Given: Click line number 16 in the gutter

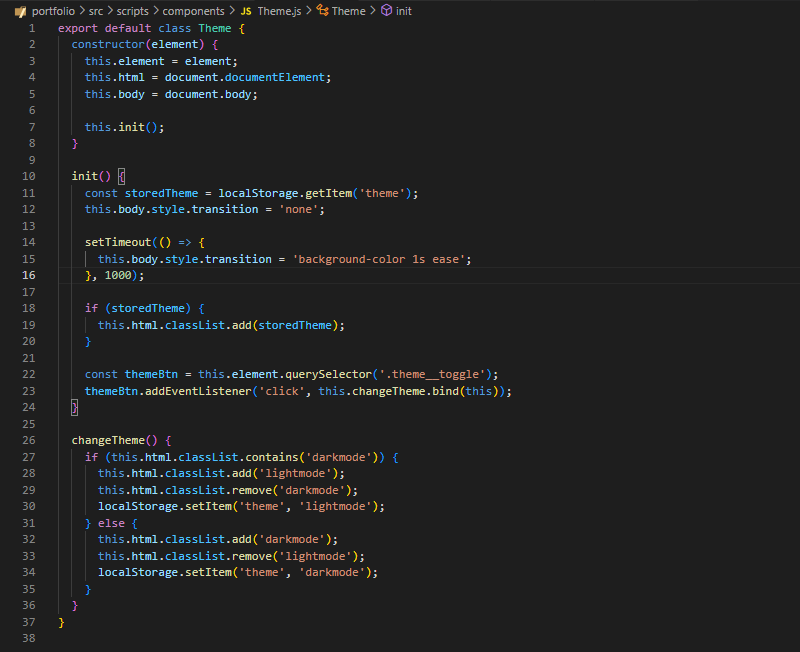Looking at the screenshot, I should (28, 275).
